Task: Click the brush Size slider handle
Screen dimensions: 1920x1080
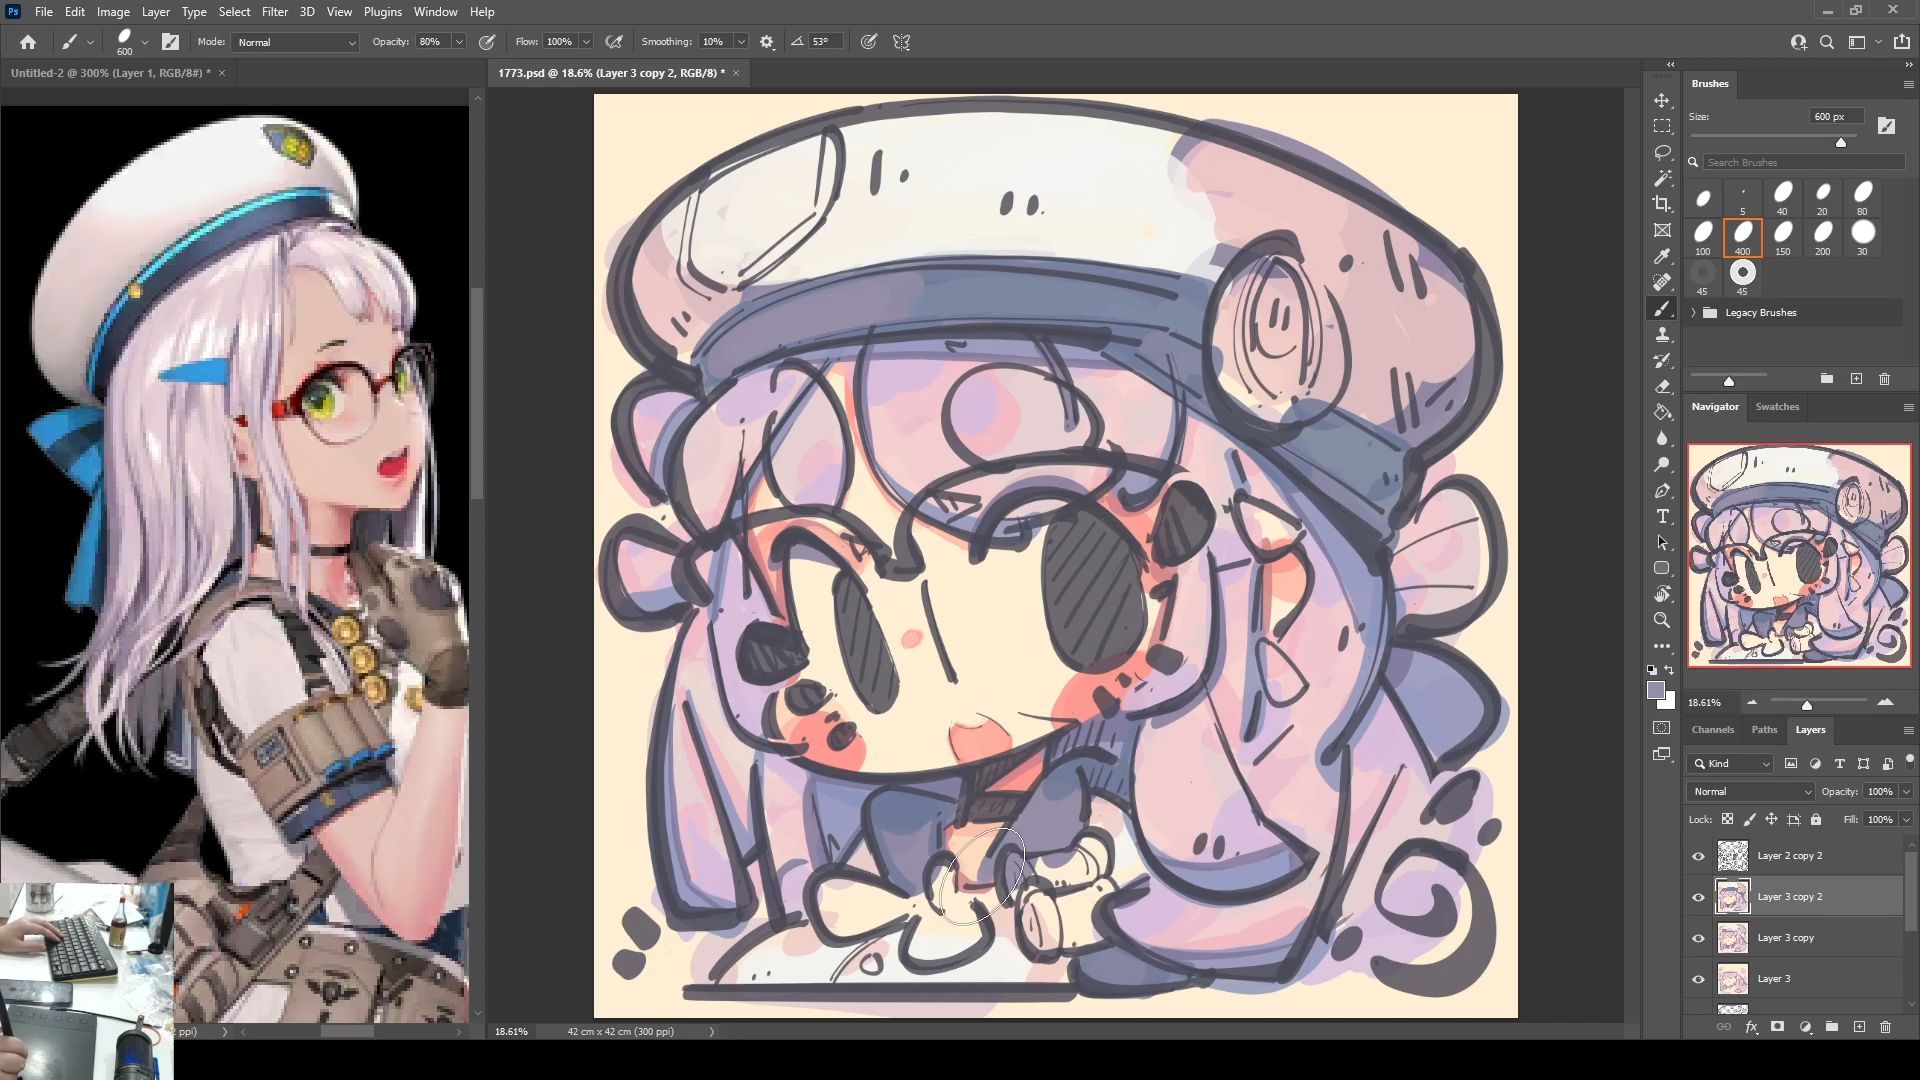Action: point(1841,142)
